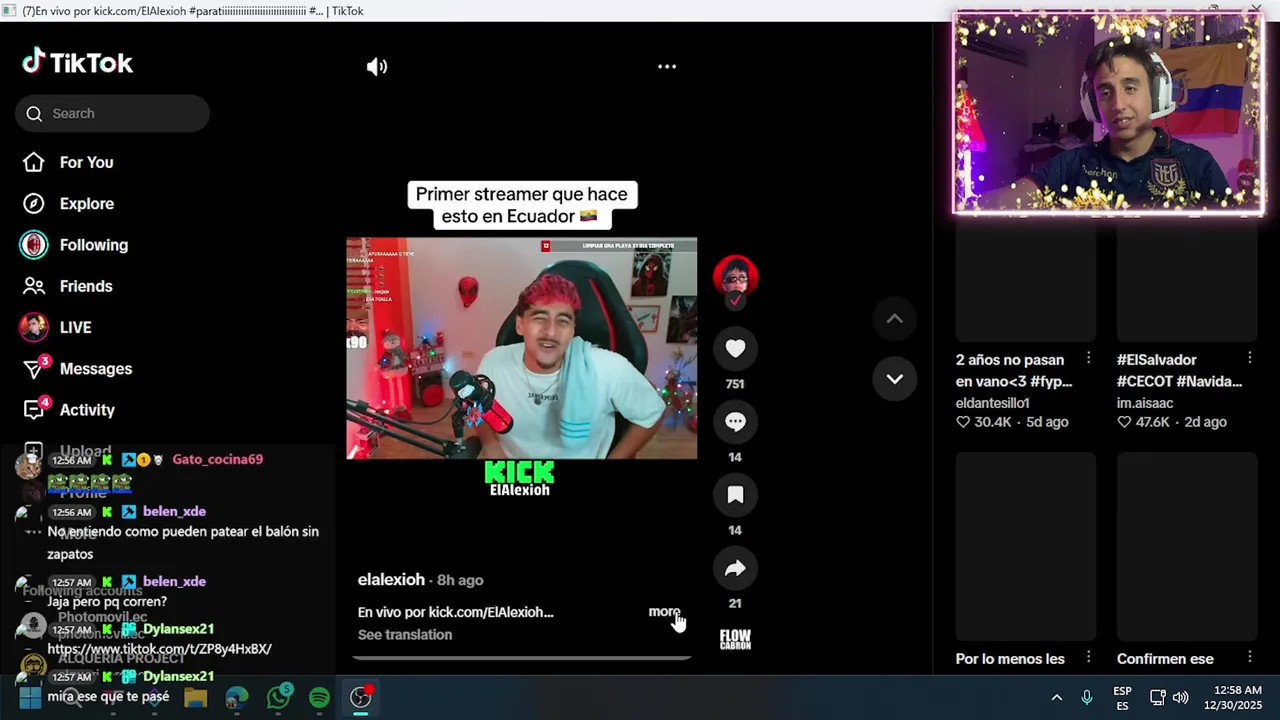
Task: Click the Messages icon with badge 3
Action: pyautogui.click(x=35, y=369)
